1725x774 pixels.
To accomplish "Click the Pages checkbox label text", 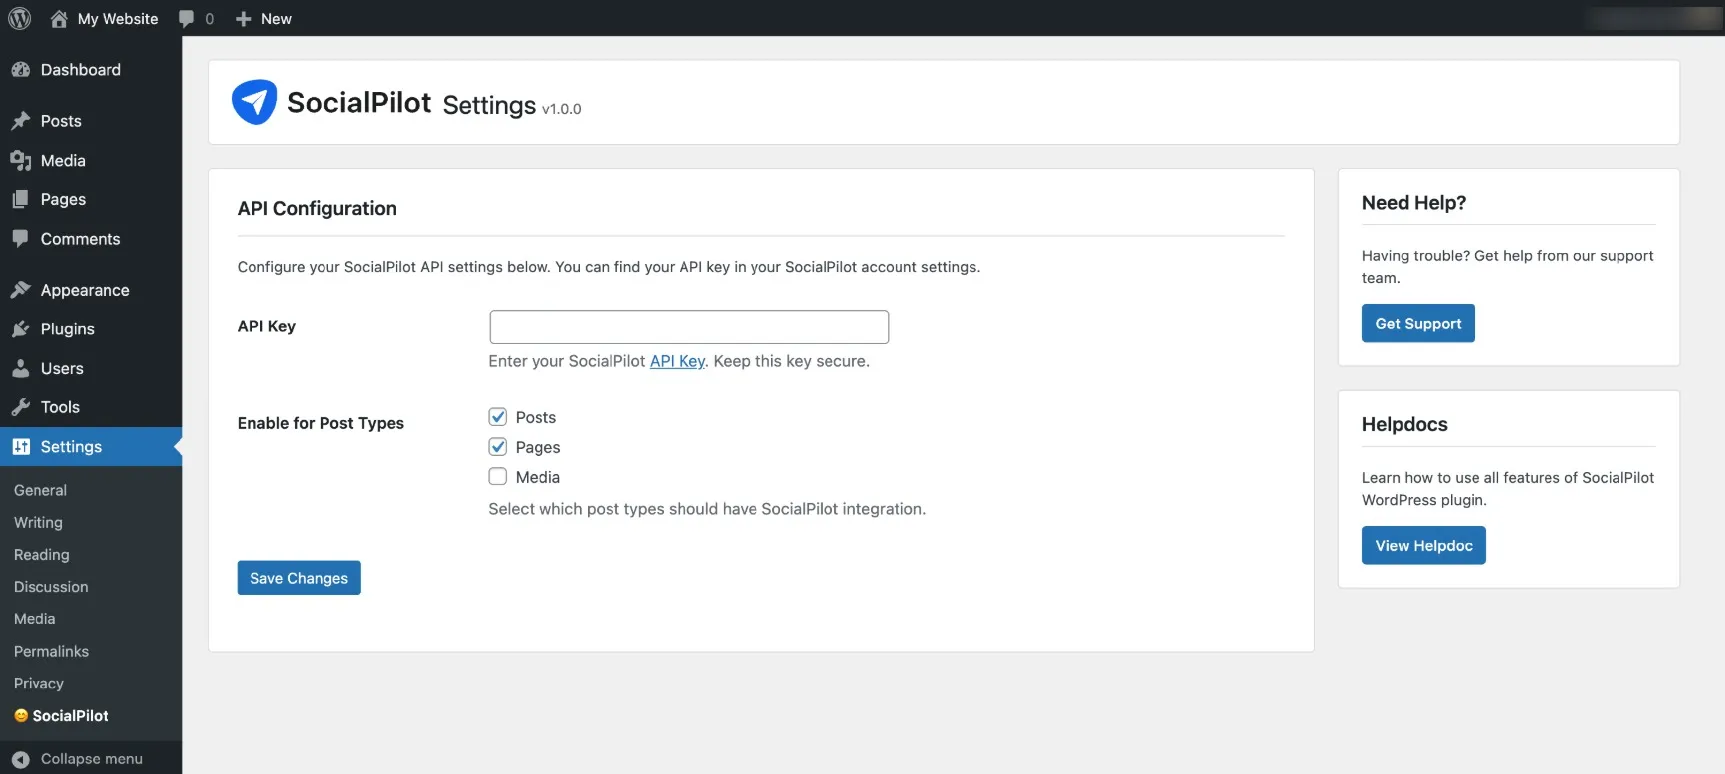I will pyautogui.click(x=538, y=447).
